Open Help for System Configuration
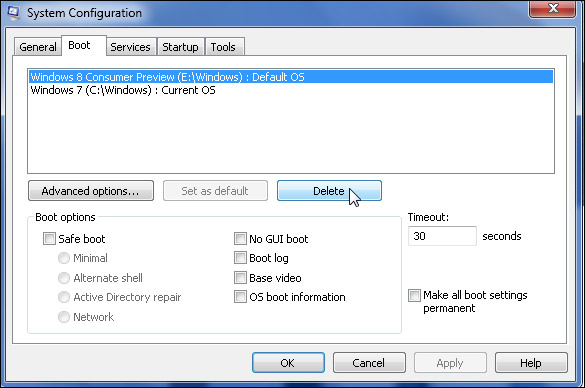585x388 pixels. point(531,363)
